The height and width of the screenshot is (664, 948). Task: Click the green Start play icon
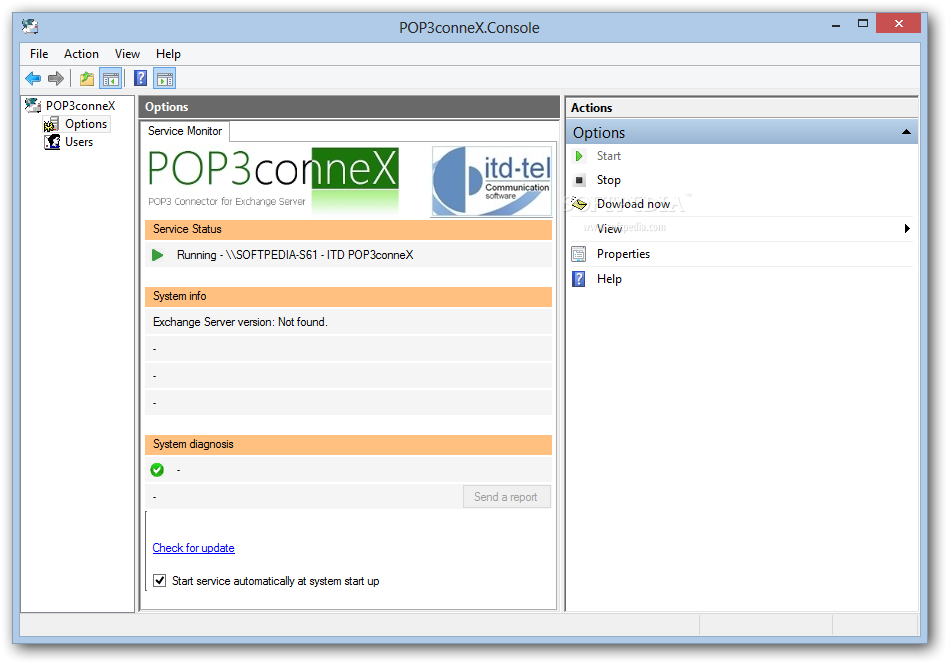pos(579,156)
